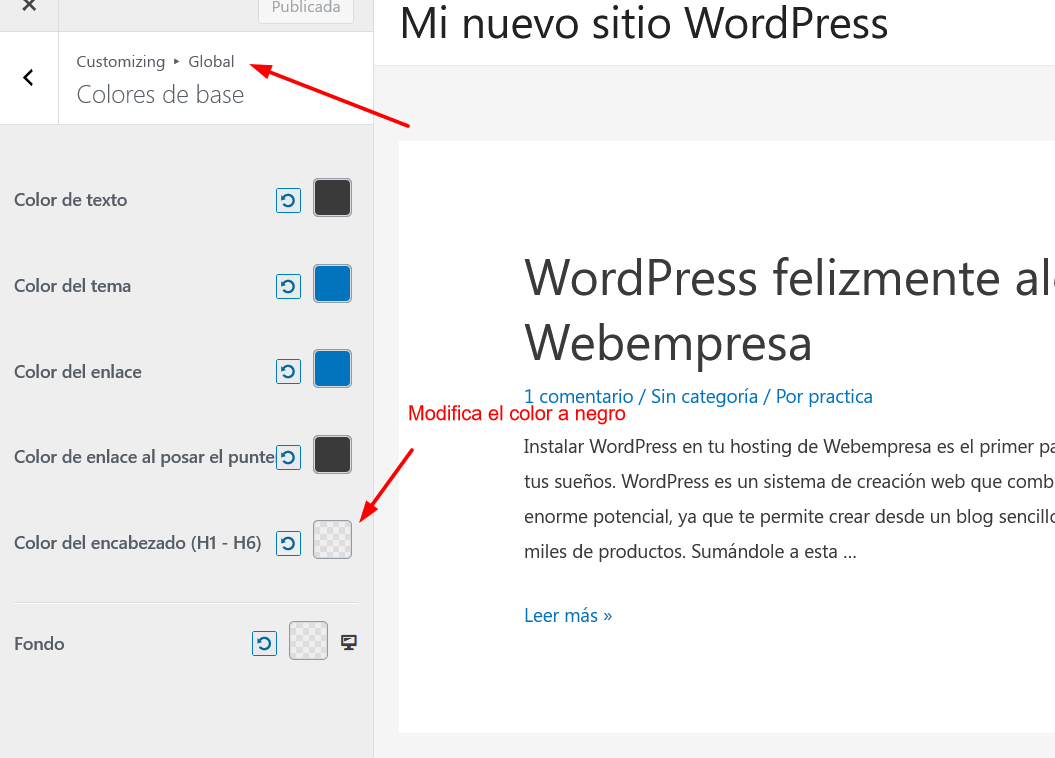Open the author link practica
Screen dimensions: 1055x758
tap(840, 397)
